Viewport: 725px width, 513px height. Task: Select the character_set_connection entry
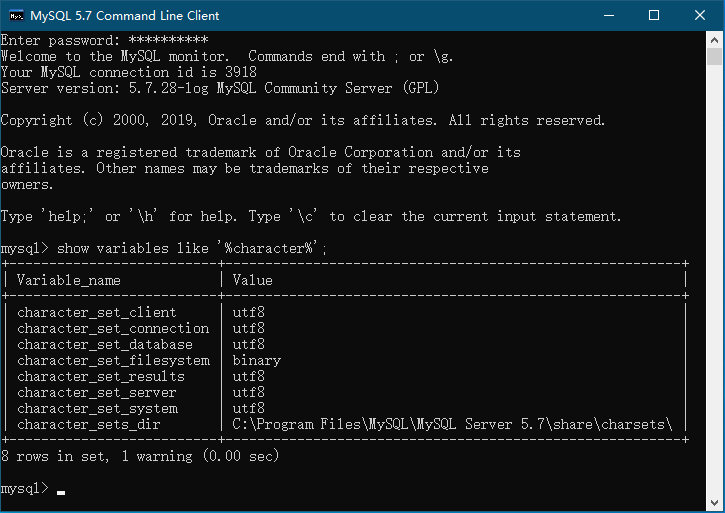pyautogui.click(x=113, y=329)
